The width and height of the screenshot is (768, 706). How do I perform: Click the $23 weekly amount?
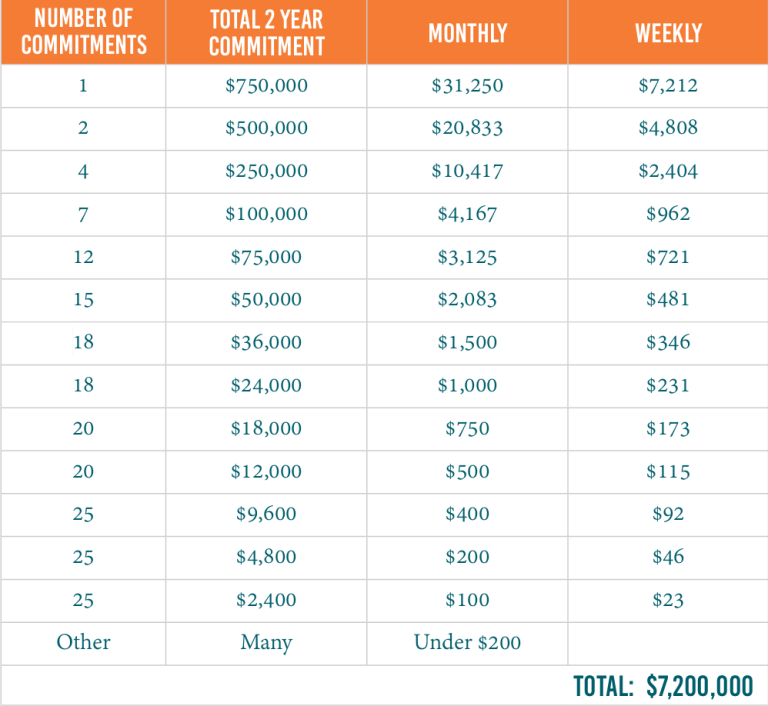coord(667,600)
